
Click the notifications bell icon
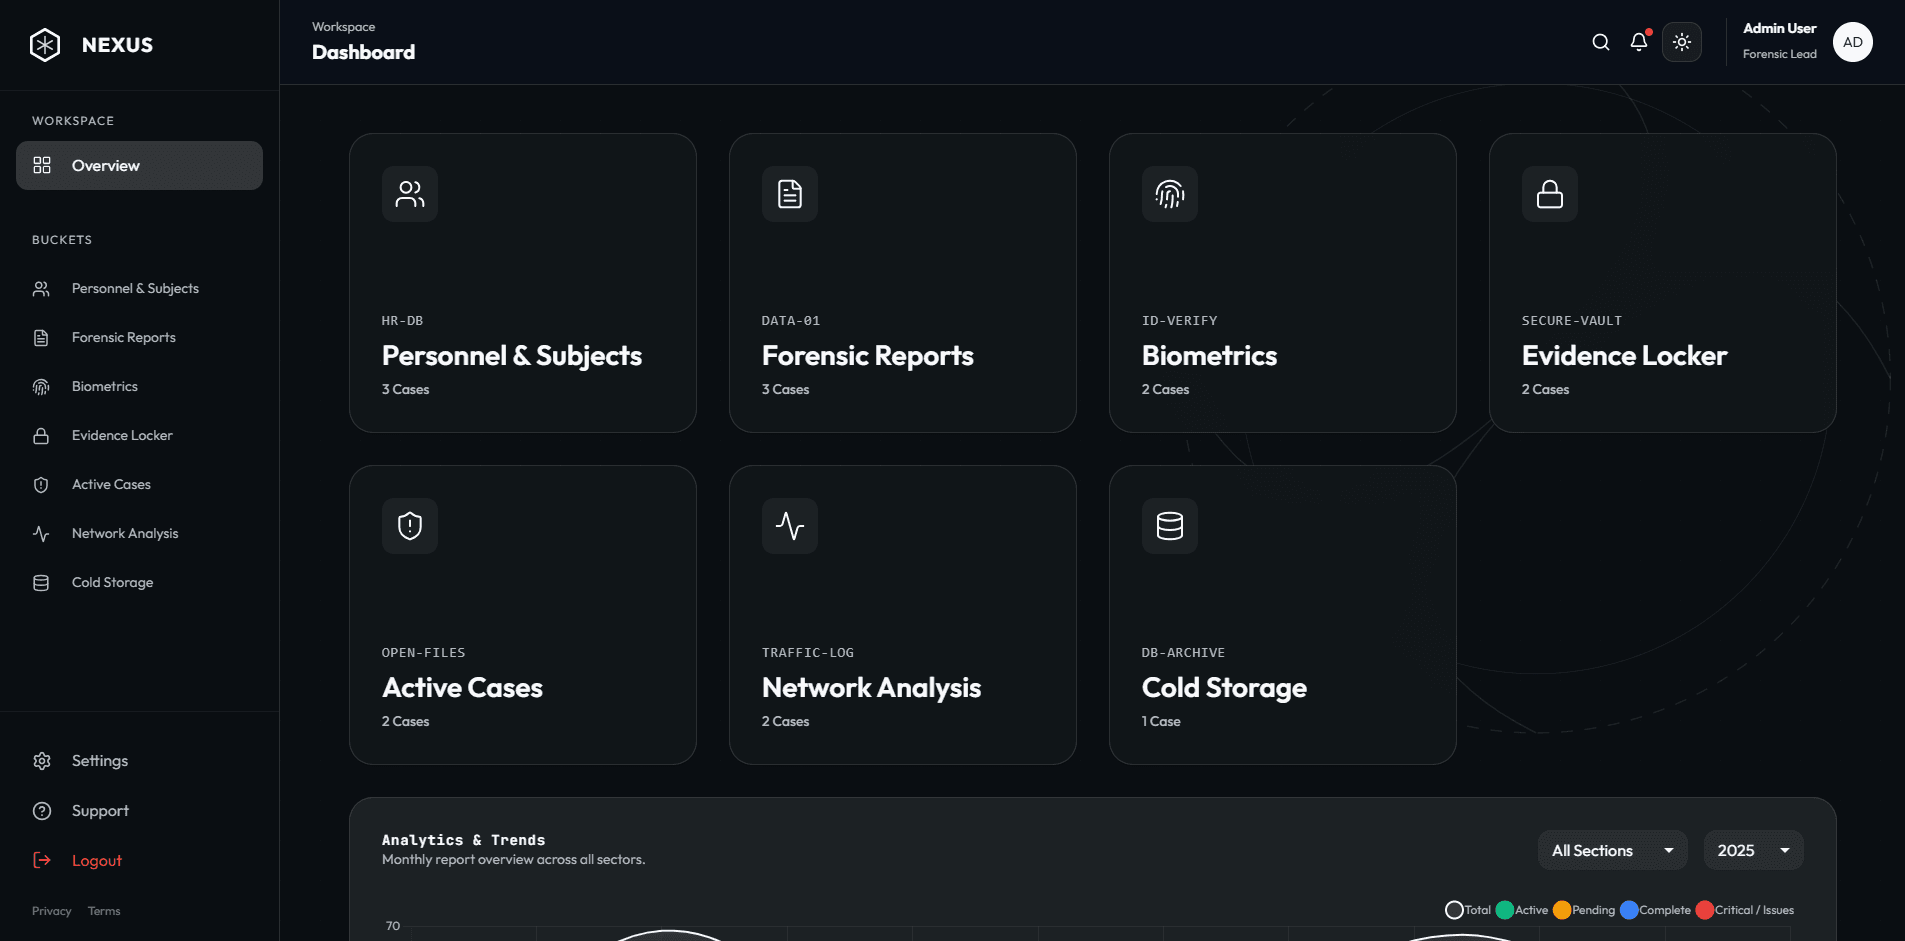coord(1639,42)
